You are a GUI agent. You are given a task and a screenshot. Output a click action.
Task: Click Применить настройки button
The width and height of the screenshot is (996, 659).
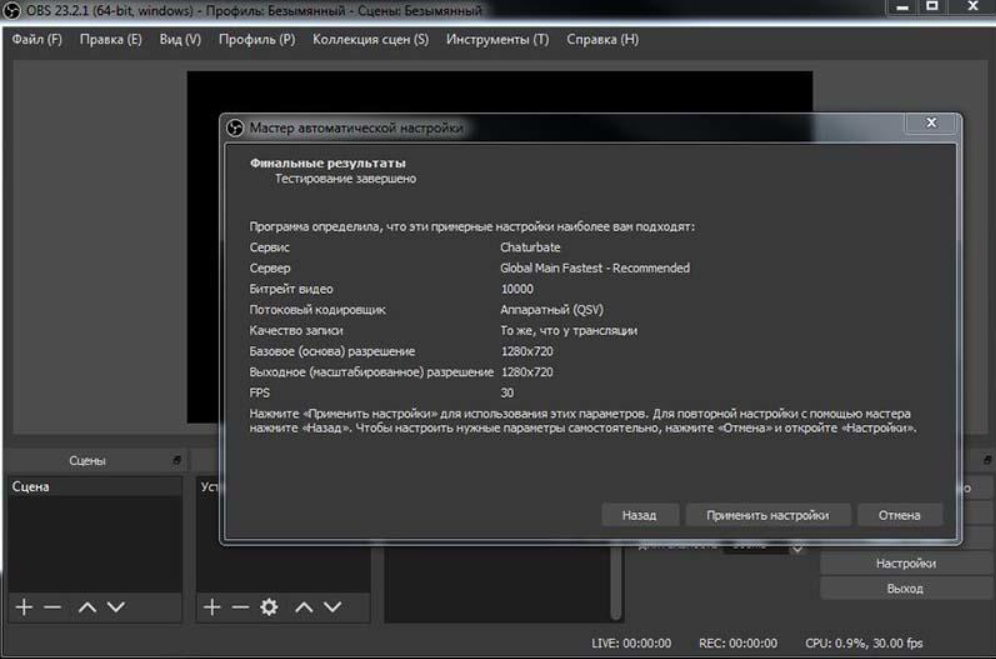tap(767, 515)
